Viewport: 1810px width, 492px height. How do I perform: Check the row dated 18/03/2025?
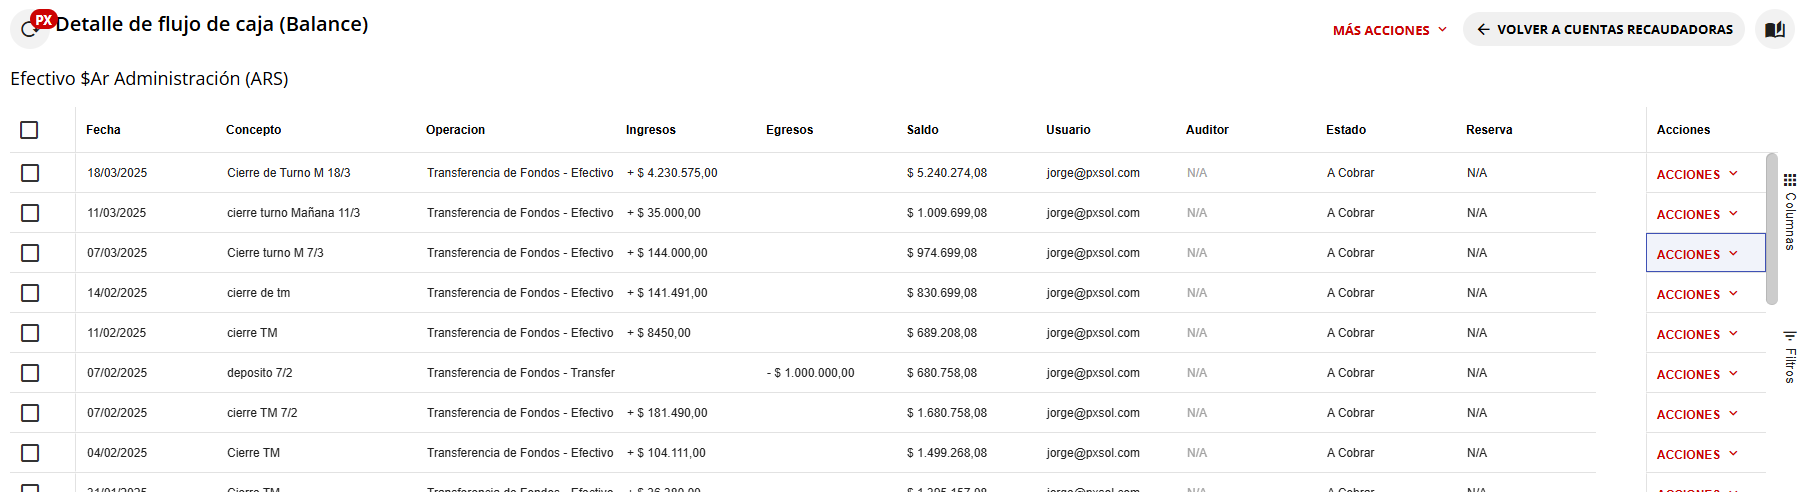tap(30, 173)
